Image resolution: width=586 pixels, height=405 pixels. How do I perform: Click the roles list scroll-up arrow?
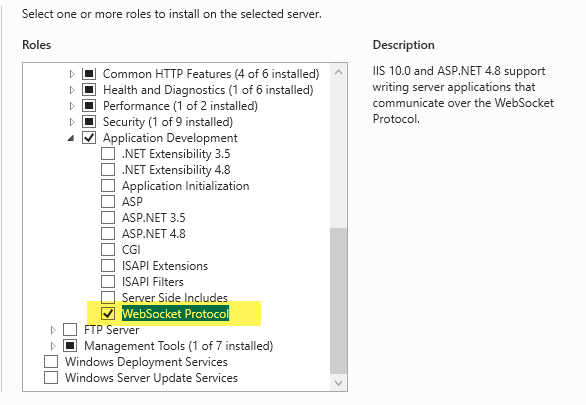pos(339,72)
